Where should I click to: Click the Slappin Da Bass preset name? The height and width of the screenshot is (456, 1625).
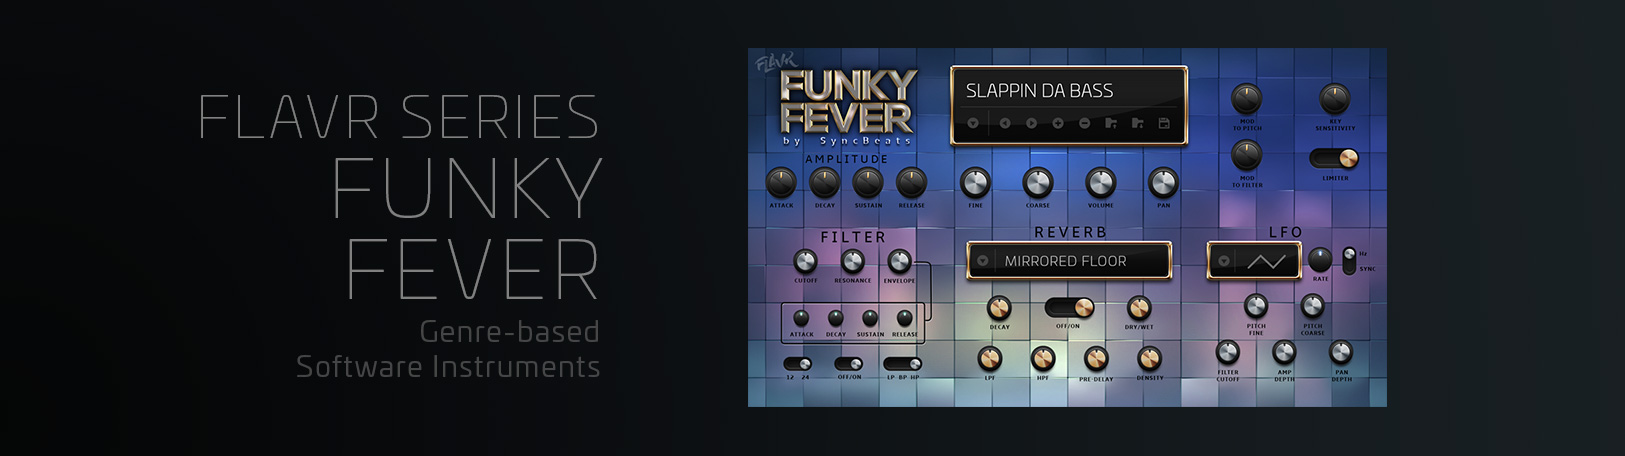tap(1039, 91)
